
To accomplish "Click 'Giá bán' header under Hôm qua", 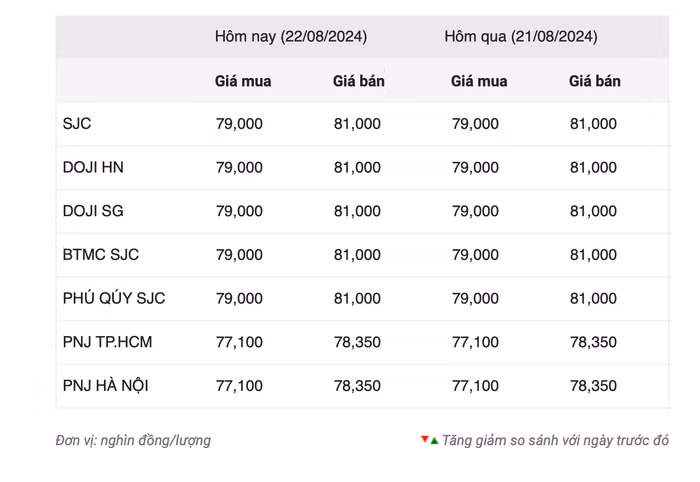I will coord(595,81).
